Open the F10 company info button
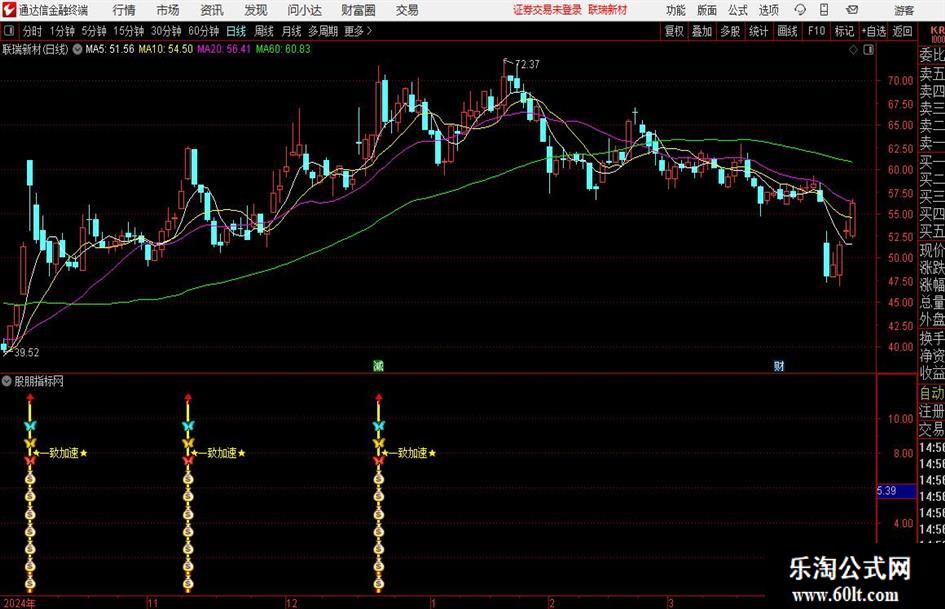Image resolution: width=945 pixels, height=609 pixels. (x=816, y=31)
